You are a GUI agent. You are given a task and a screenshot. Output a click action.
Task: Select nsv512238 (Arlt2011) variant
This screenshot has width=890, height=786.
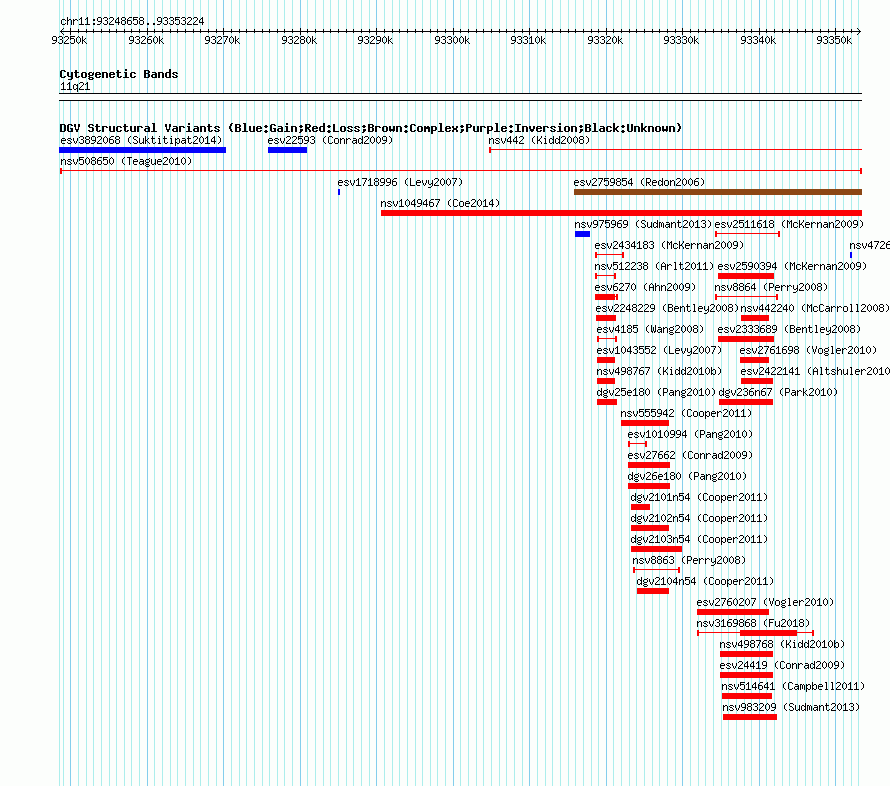point(654,266)
